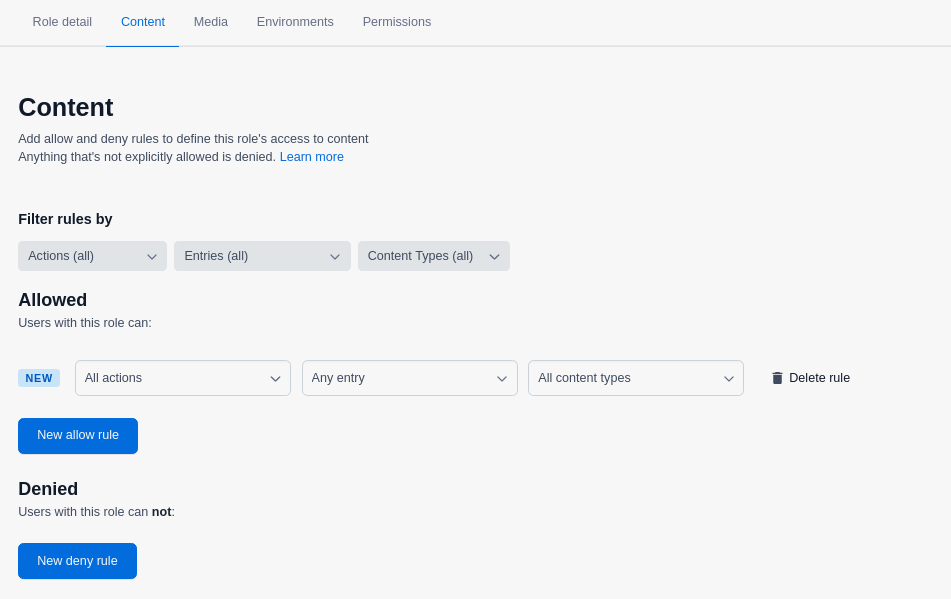The width and height of the screenshot is (951, 599).
Task: Open the Content Types (all) filter dropdown
Action: (x=433, y=256)
